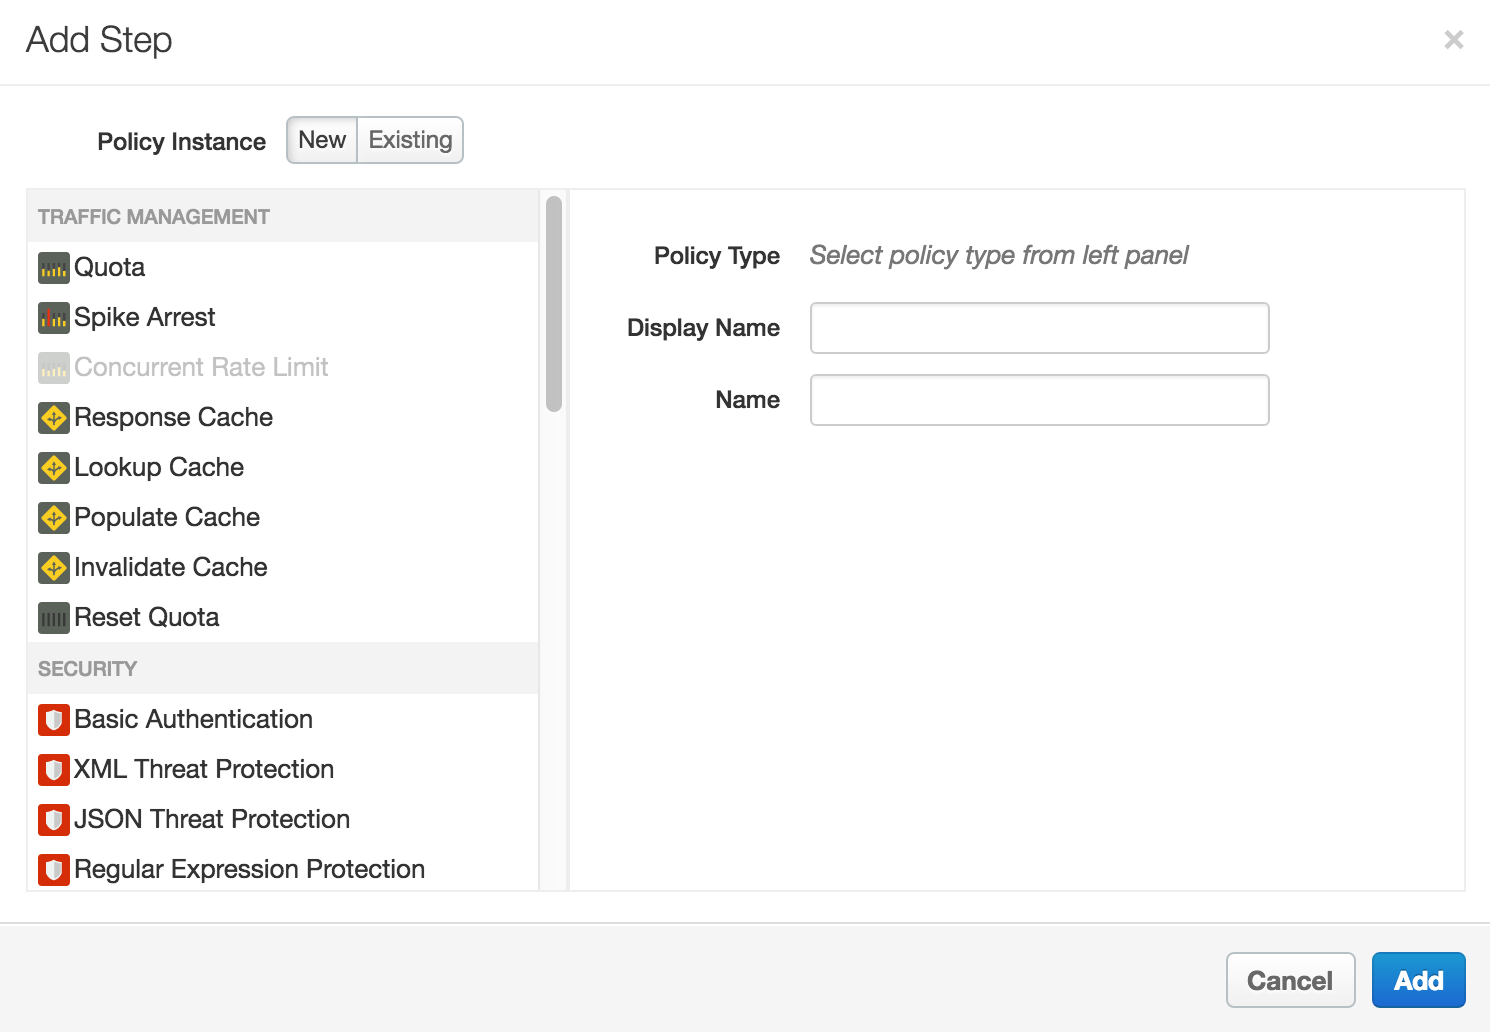Select the New policy instance tab
The width and height of the screenshot is (1490, 1032).
click(x=321, y=140)
